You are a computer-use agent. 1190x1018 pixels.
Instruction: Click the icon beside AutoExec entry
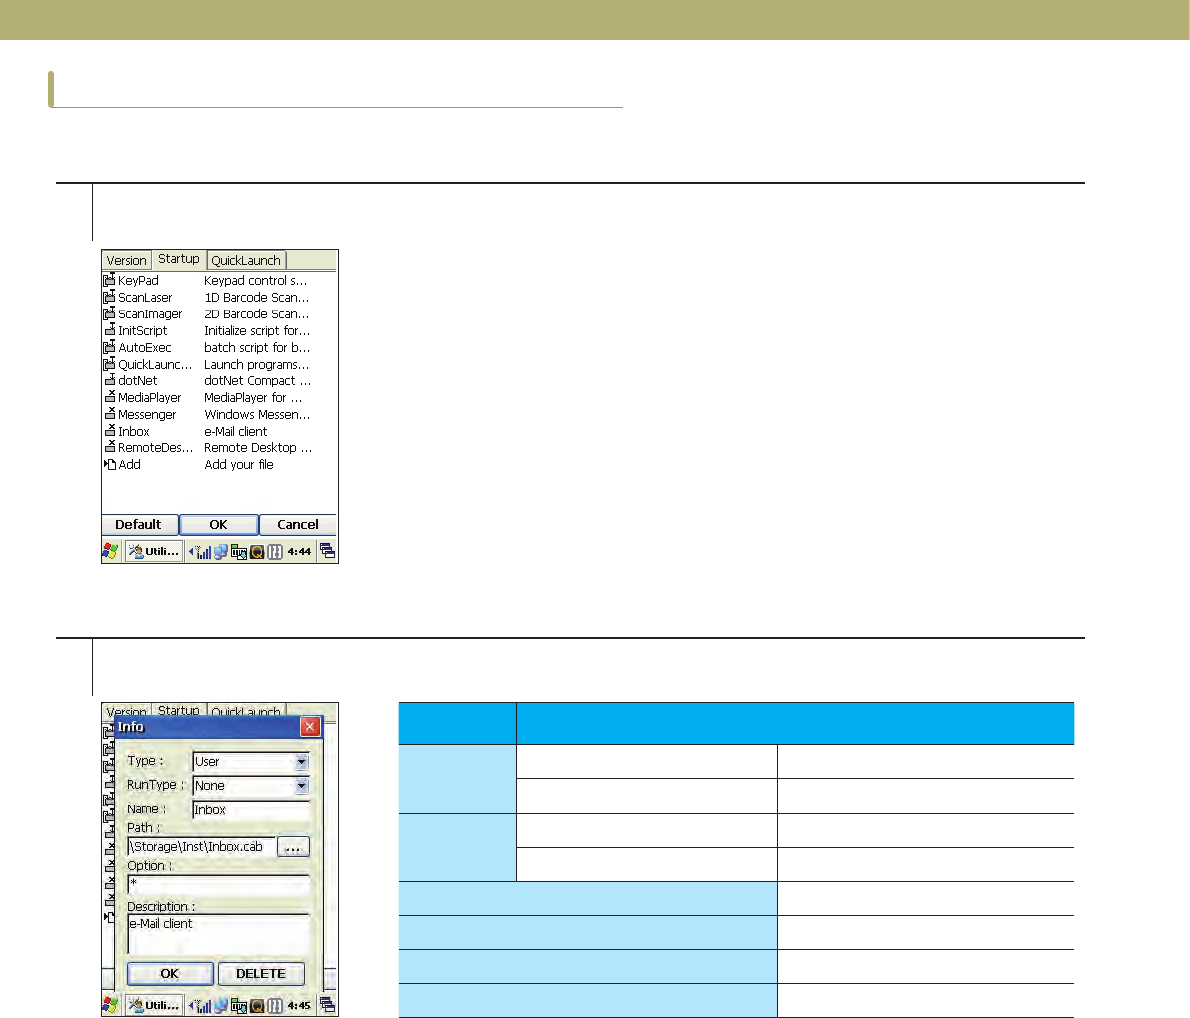pyautogui.click(x=109, y=347)
